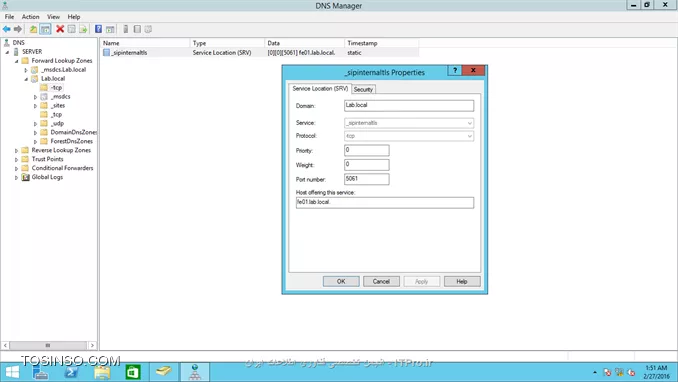Screen dimensions: 678x382
Task: Select the Trust Points tree item
Action: pyautogui.click(x=47, y=159)
